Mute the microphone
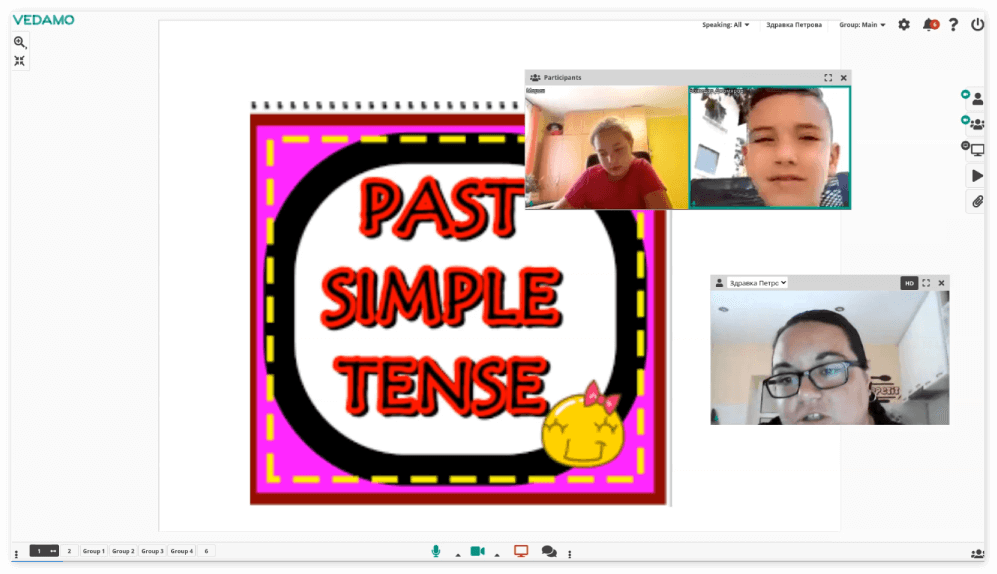The height and width of the screenshot is (574, 997). 436,551
